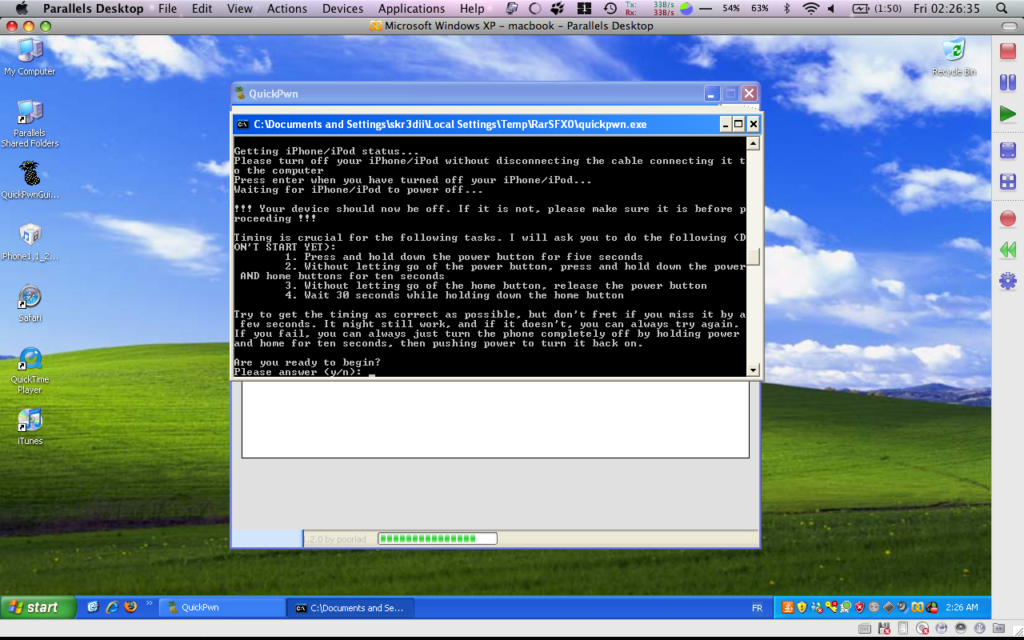Switch to QuickPwn taskbar button

(222, 607)
